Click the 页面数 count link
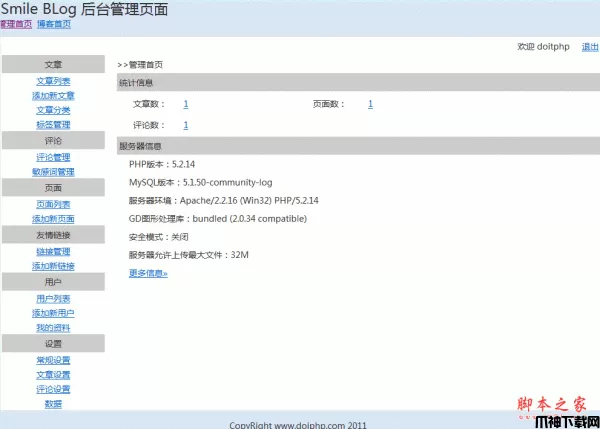The image size is (600, 429). pyautogui.click(x=370, y=104)
